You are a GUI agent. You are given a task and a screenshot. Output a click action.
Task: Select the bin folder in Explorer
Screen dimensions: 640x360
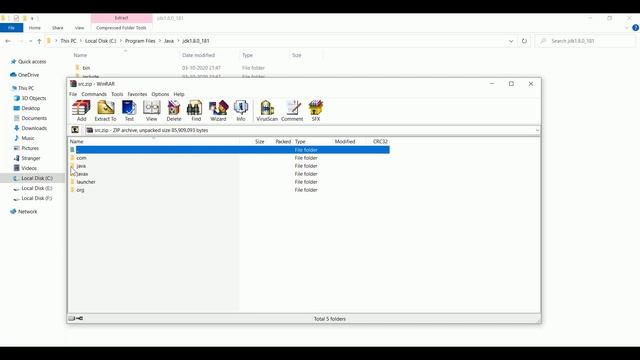[x=86, y=68]
